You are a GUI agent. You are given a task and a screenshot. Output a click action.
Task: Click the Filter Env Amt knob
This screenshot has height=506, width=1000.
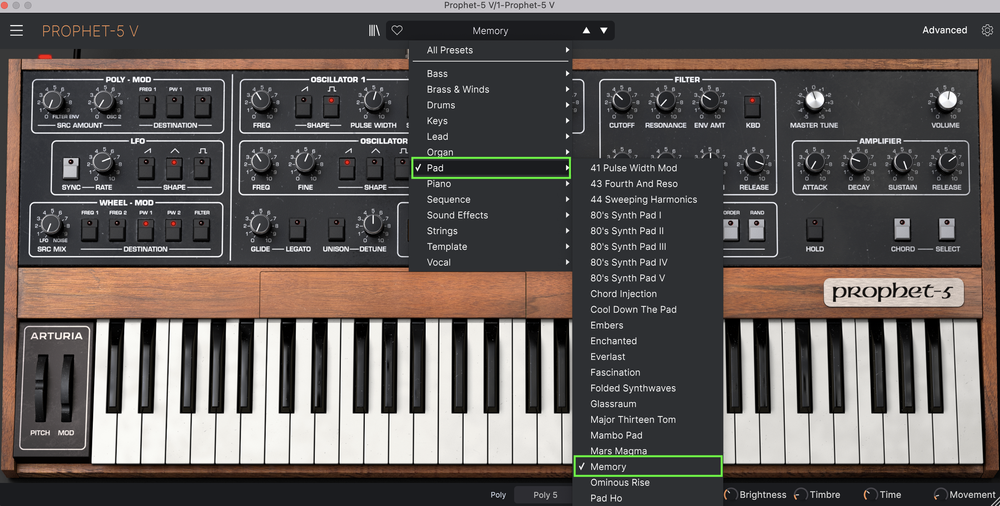(x=710, y=100)
